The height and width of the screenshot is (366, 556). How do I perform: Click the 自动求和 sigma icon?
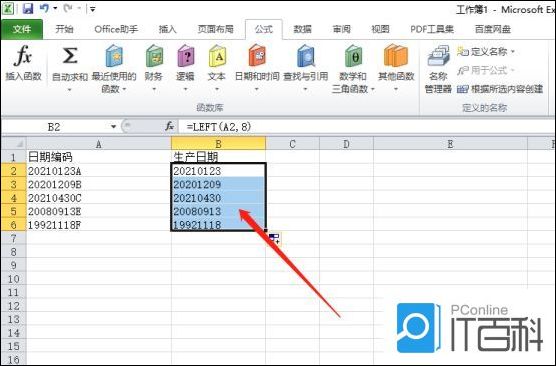[70, 56]
